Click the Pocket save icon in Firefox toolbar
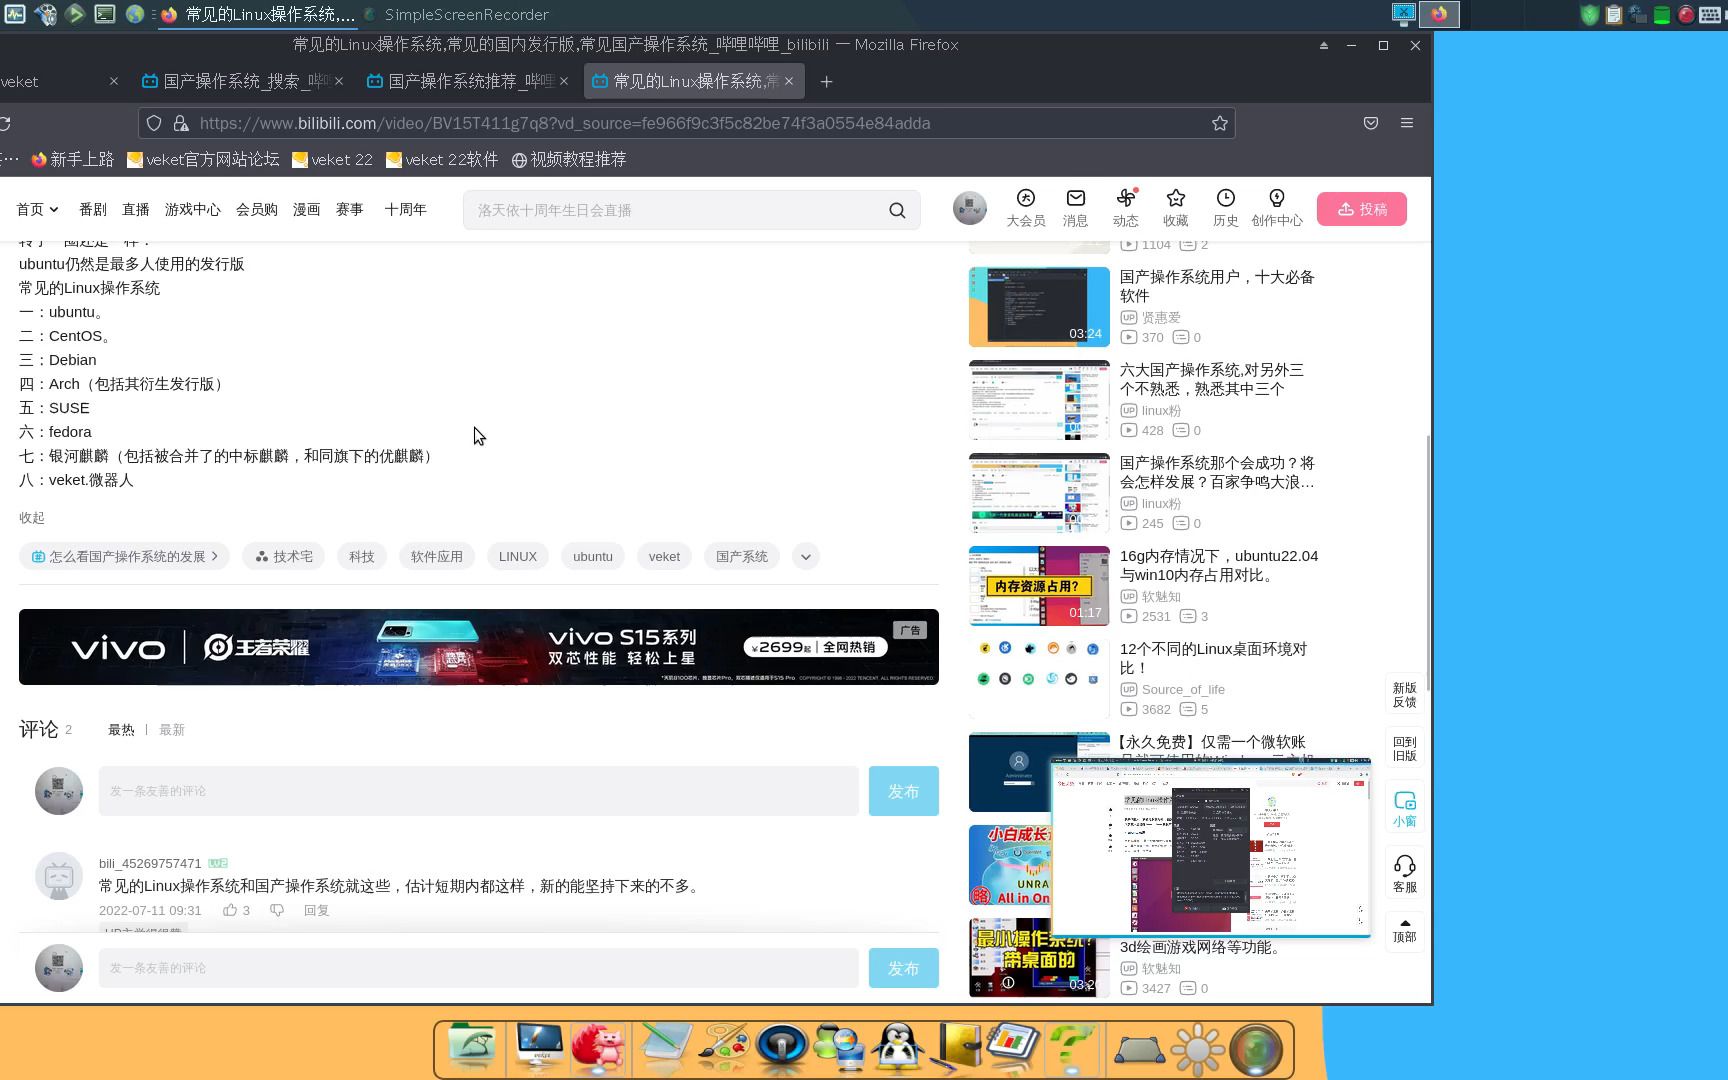1728x1080 pixels. pos(1371,123)
